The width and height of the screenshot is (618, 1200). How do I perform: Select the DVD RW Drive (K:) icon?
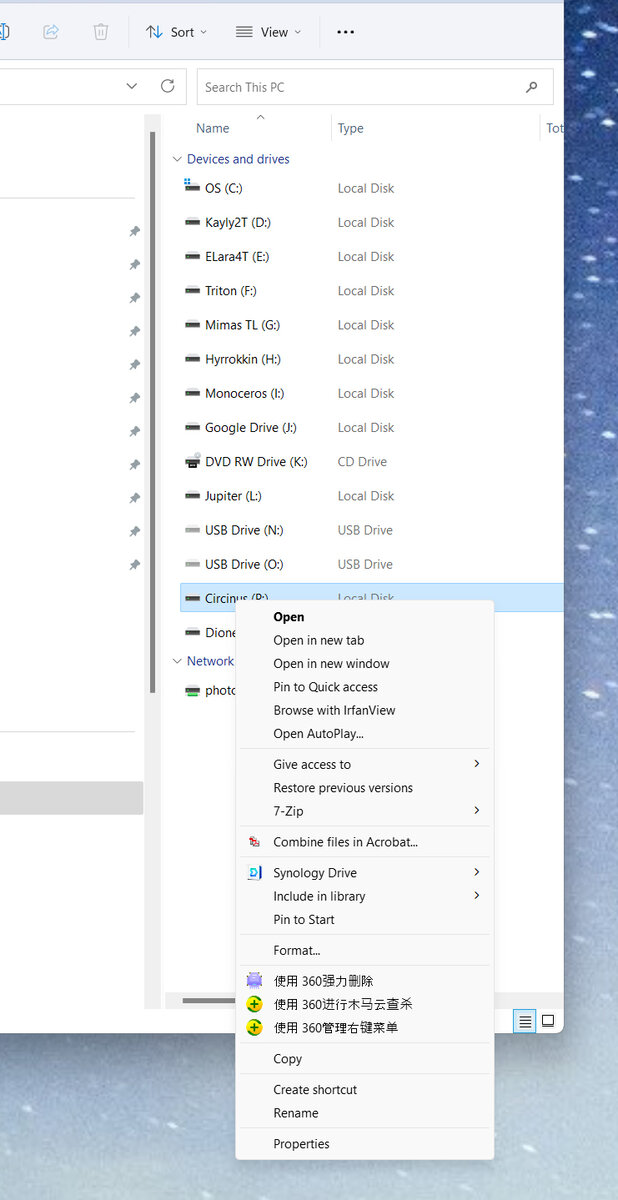pyautogui.click(x=193, y=461)
